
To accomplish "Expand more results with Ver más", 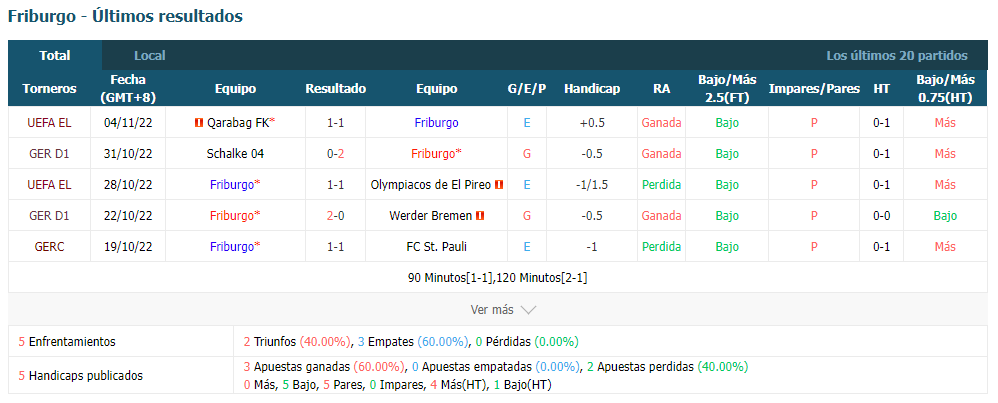I will 503,310.
